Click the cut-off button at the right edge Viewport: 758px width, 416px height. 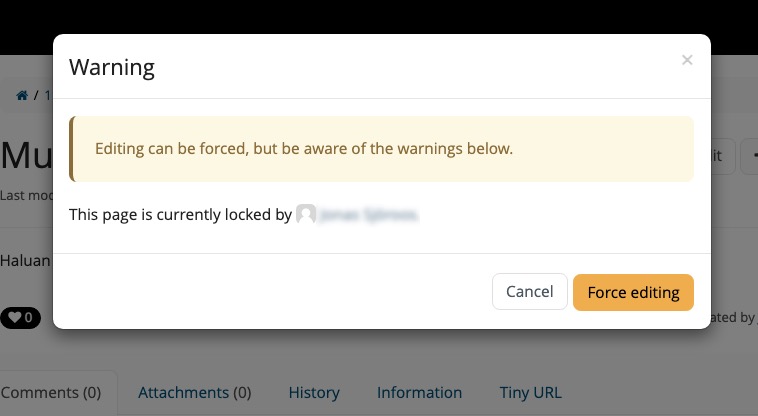point(749,156)
